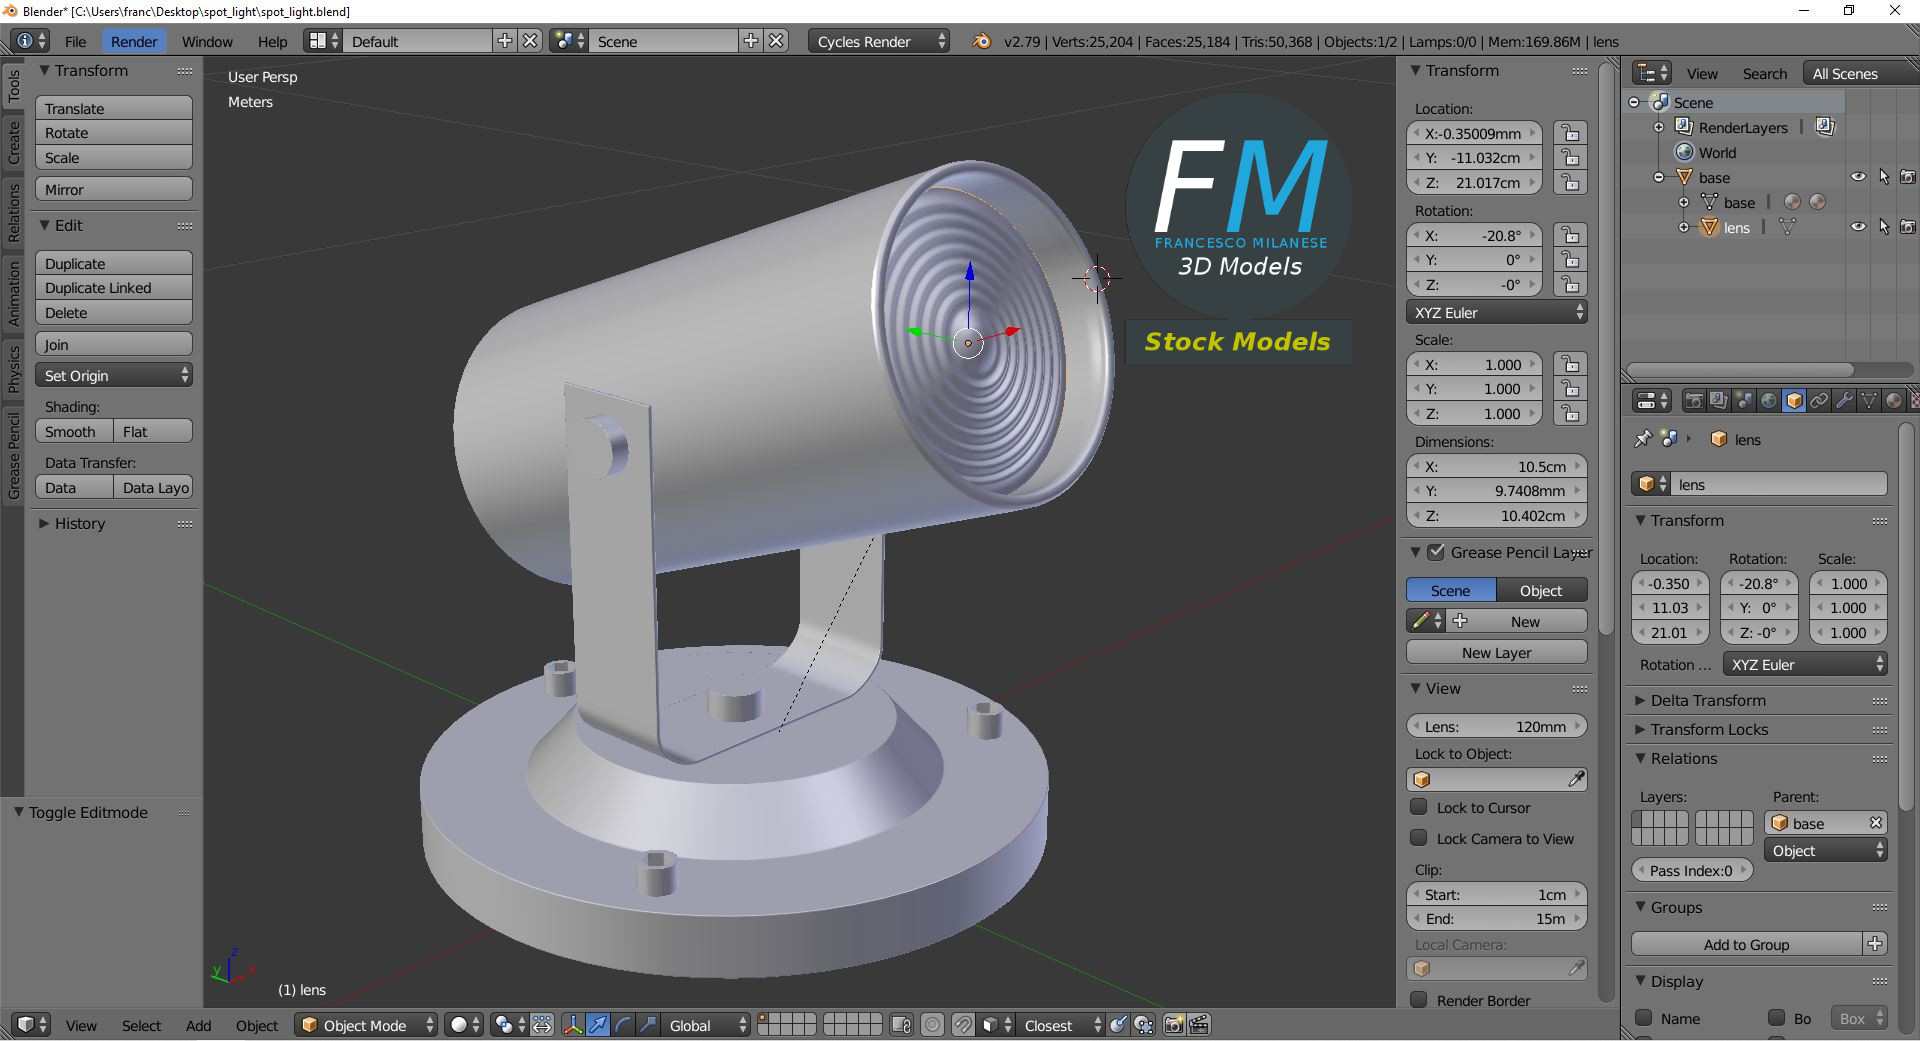Image resolution: width=1920 pixels, height=1041 pixels.
Task: Open the Render menu
Action: coord(134,41)
